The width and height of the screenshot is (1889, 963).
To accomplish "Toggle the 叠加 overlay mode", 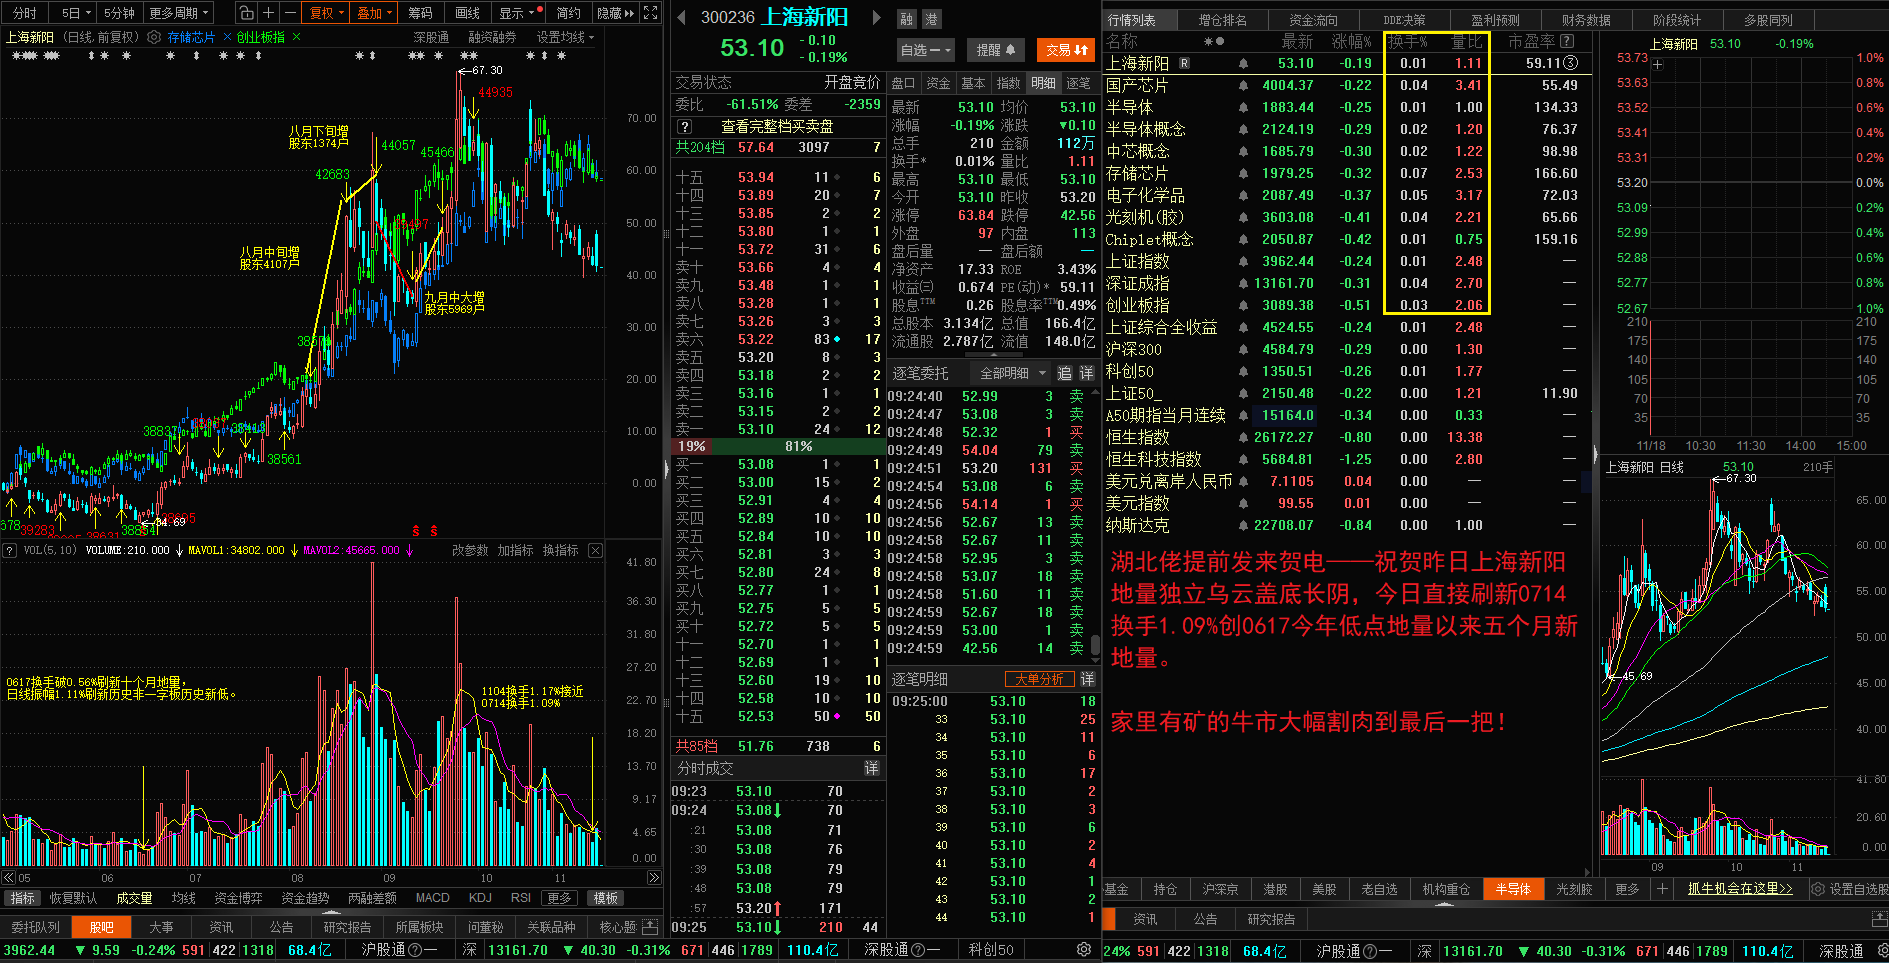I will [x=374, y=13].
